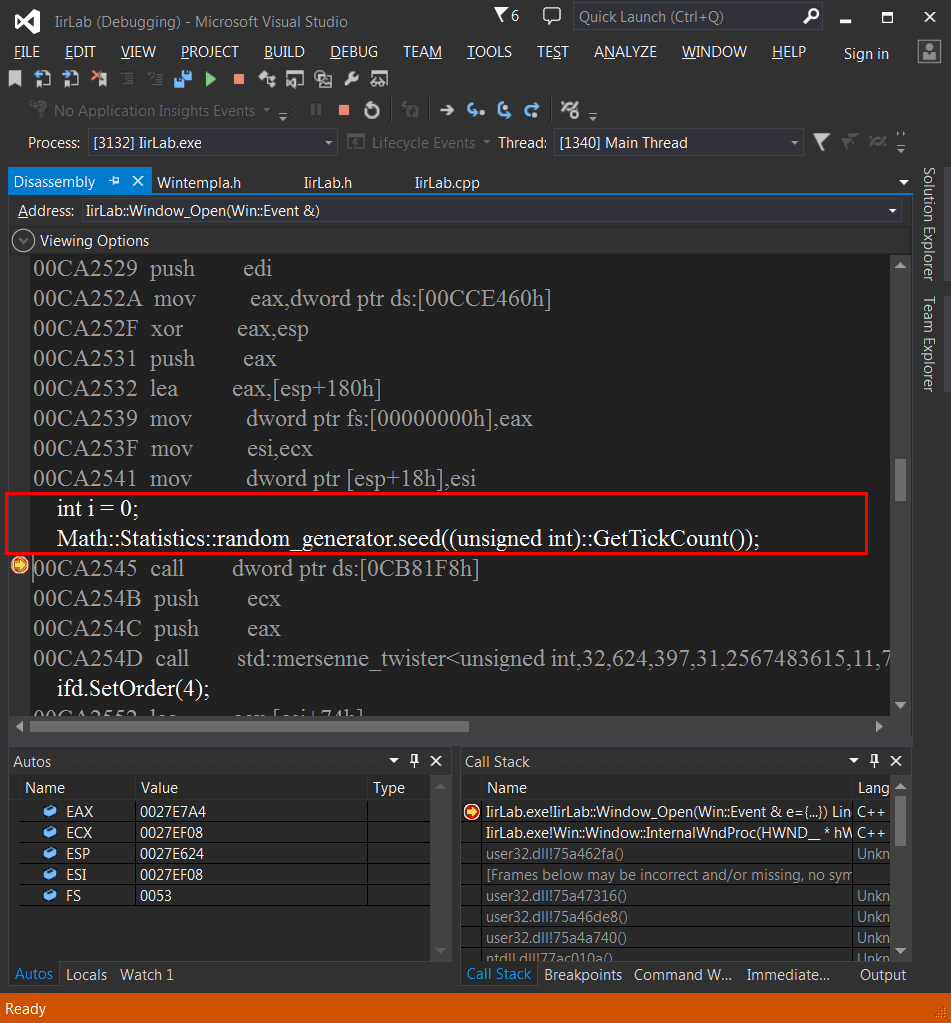Open the BUILD menu
Screen dimensions: 951x1023
284,52
